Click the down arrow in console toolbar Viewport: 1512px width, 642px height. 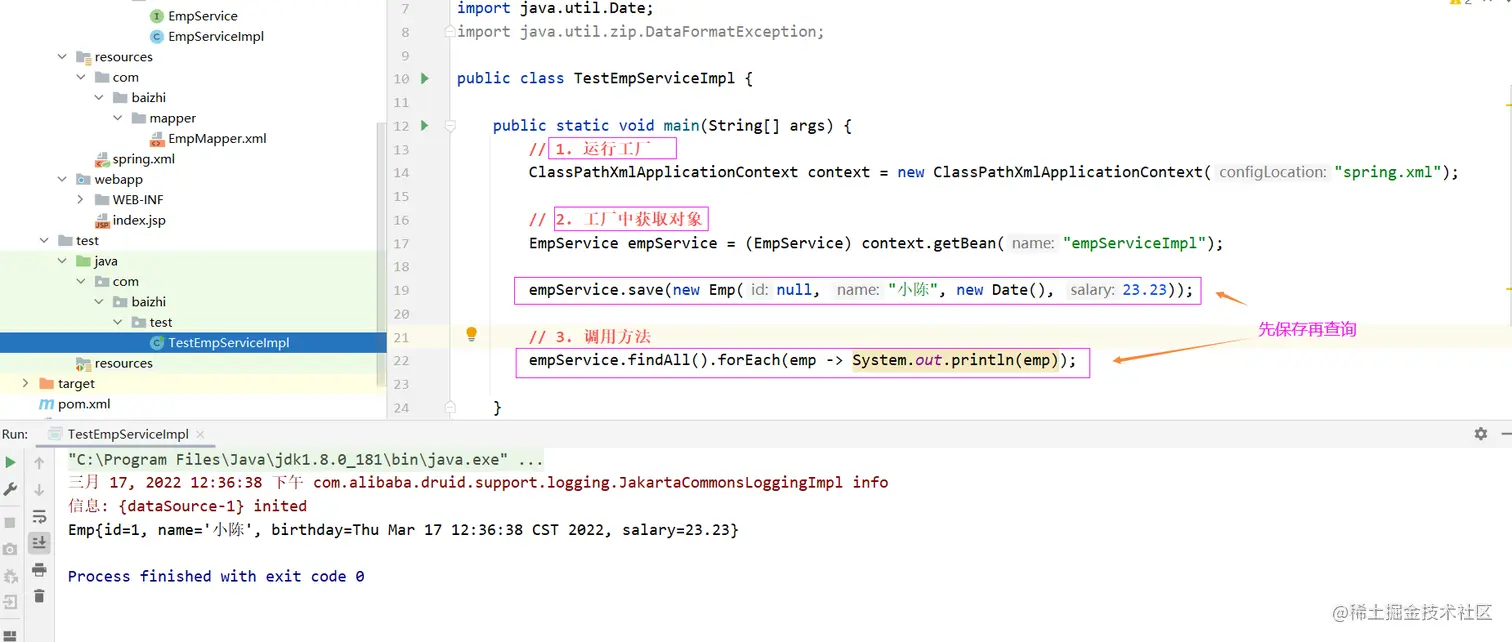tap(39, 489)
